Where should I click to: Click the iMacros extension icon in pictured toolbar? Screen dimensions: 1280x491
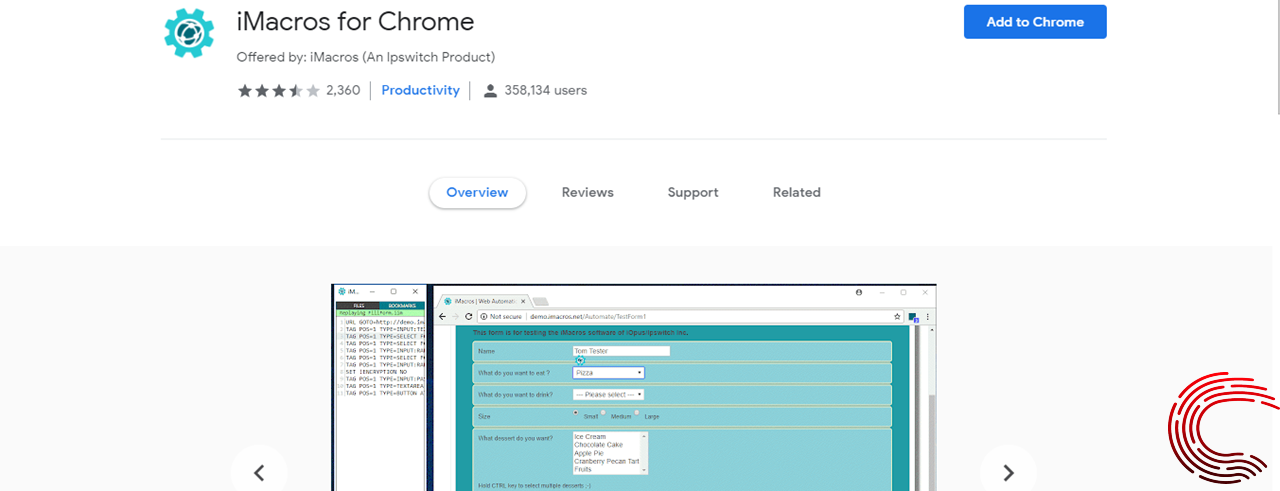tap(914, 317)
